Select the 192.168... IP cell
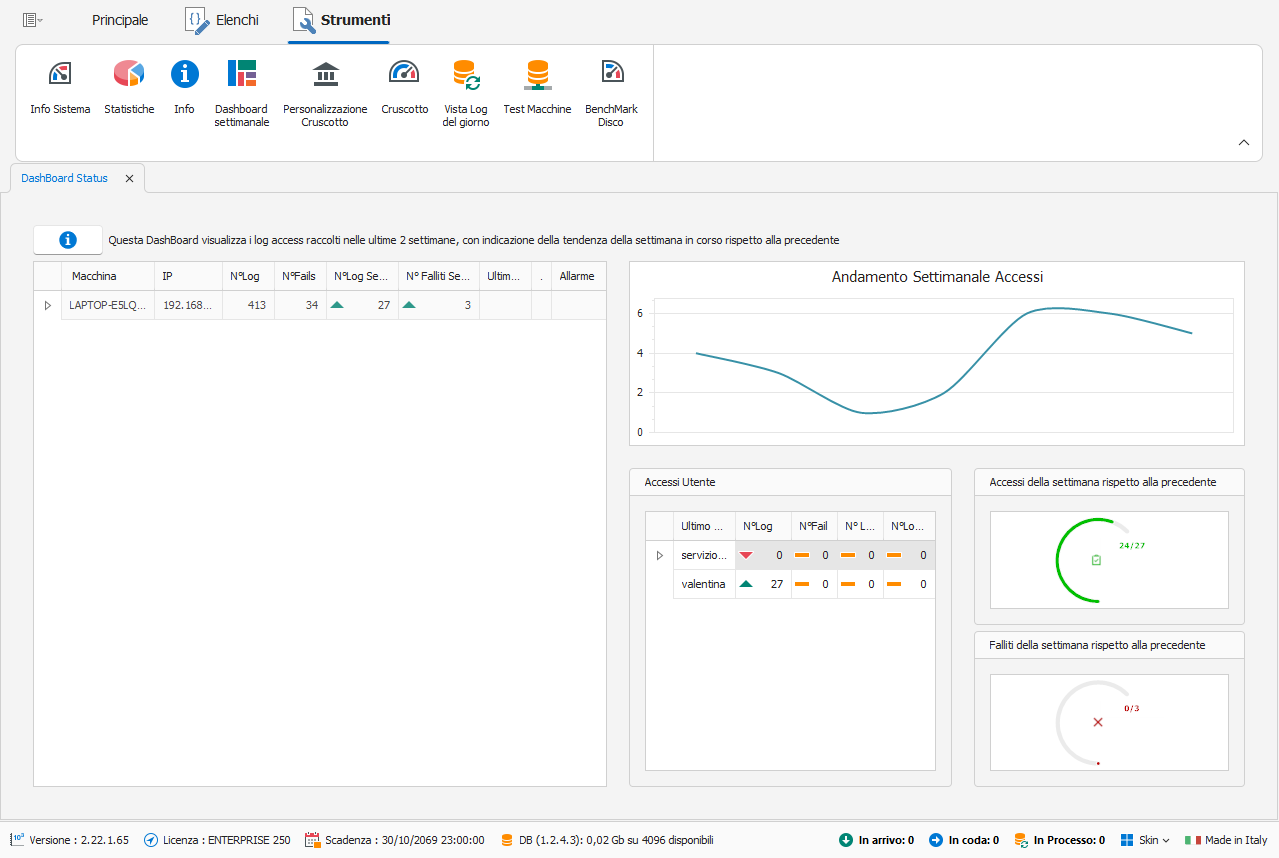Viewport: 1279px width, 858px height. click(188, 305)
